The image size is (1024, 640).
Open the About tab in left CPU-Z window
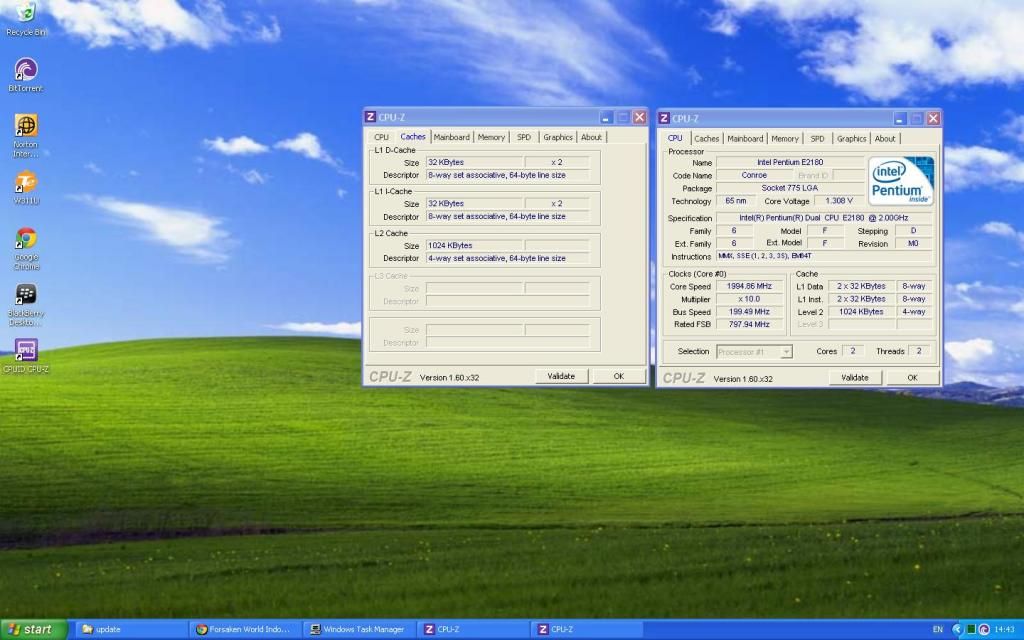pos(591,137)
